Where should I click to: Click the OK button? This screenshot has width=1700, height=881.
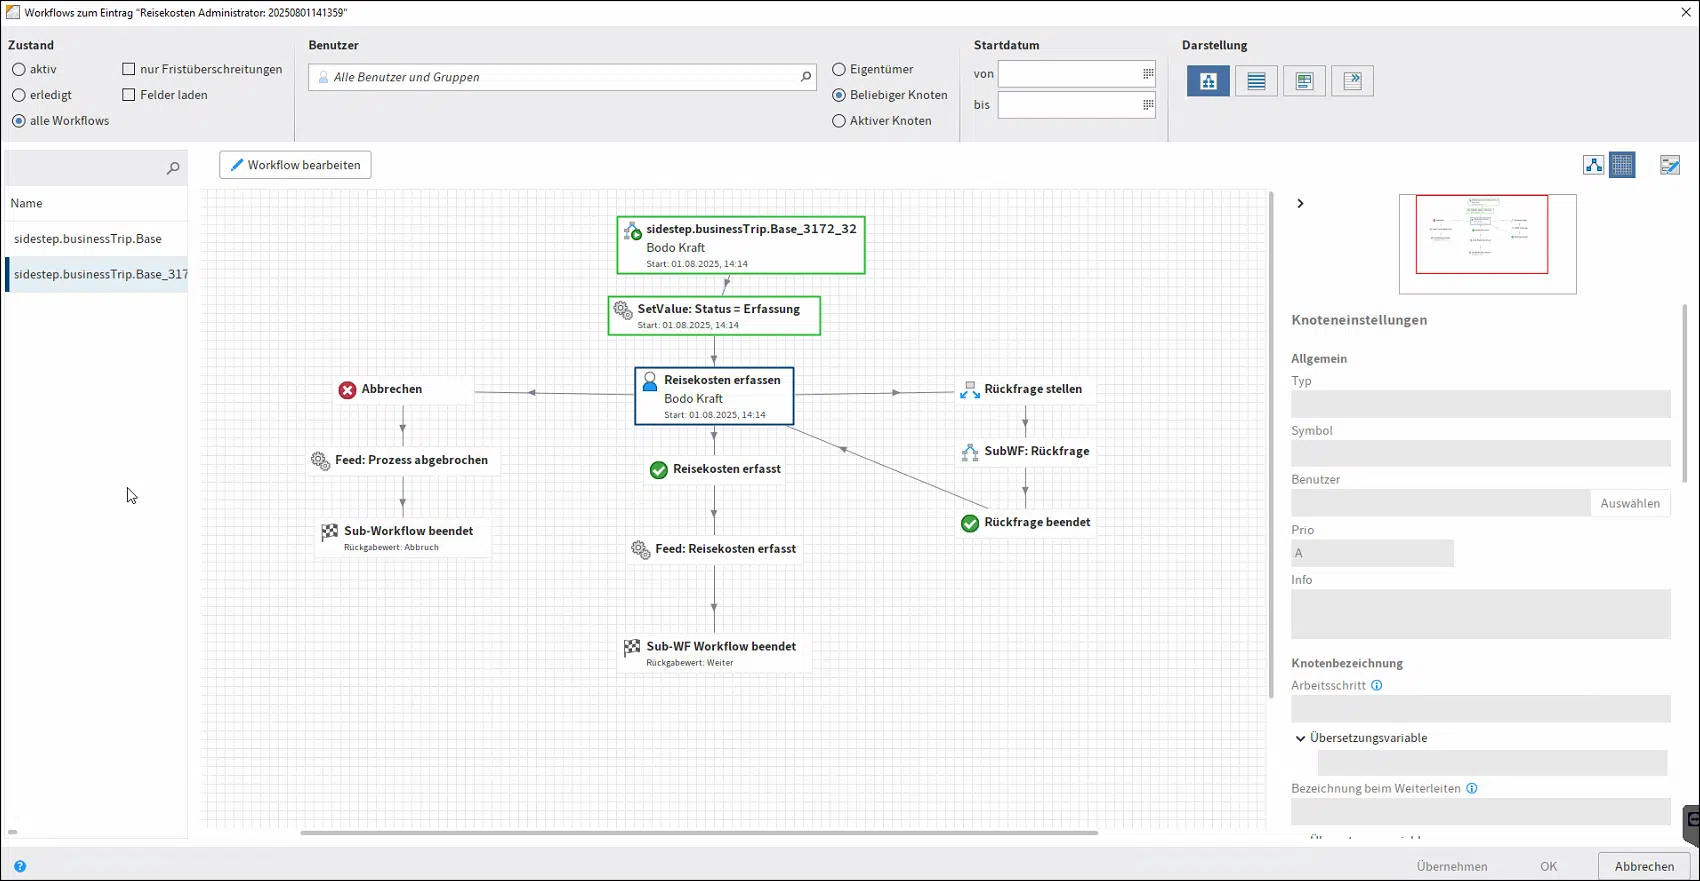[1548, 867]
